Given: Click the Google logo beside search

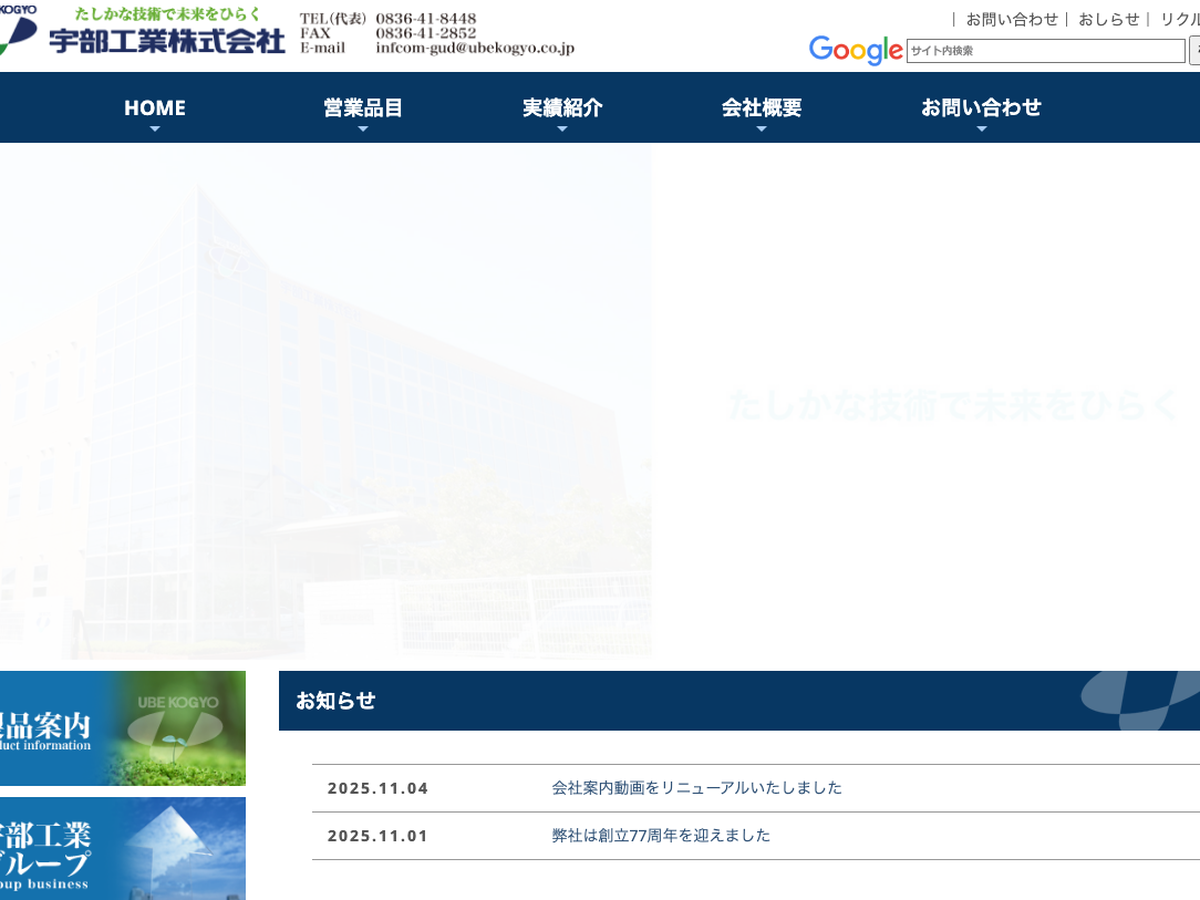Looking at the screenshot, I should click(855, 50).
